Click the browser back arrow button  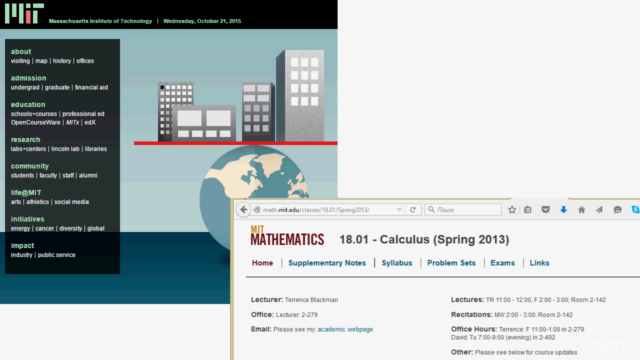[244, 209]
